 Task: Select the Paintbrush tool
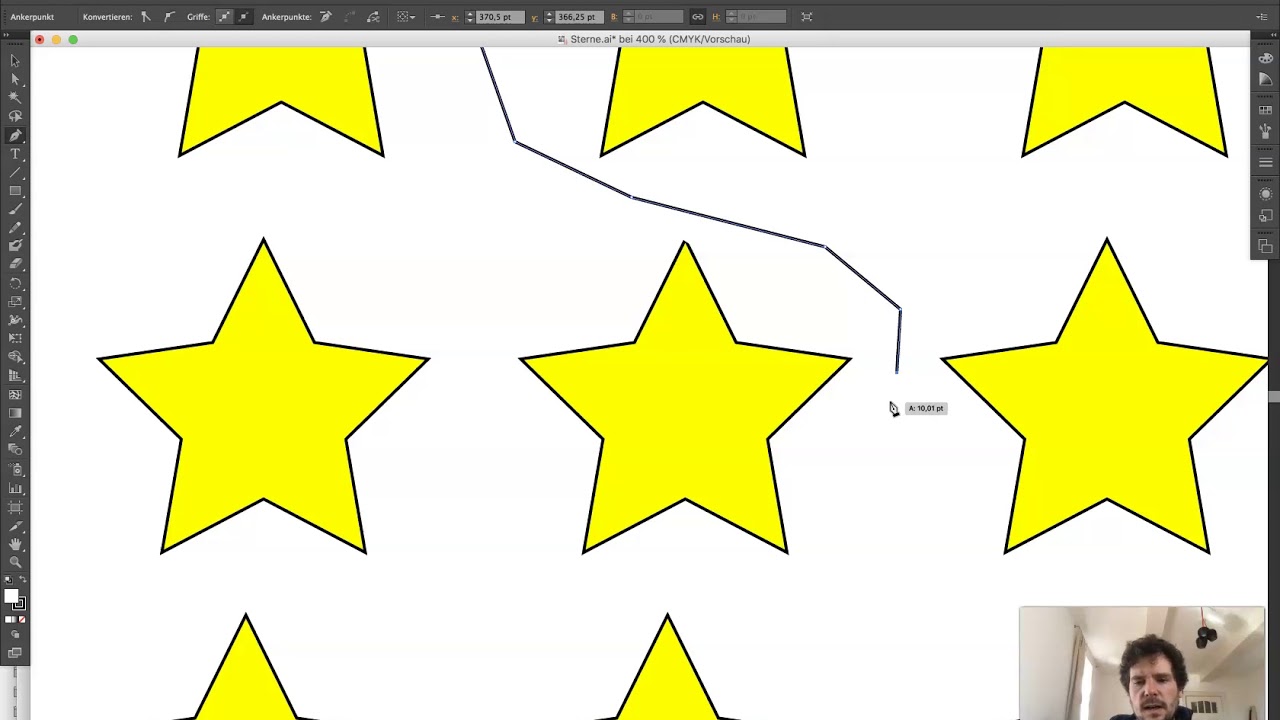point(15,209)
